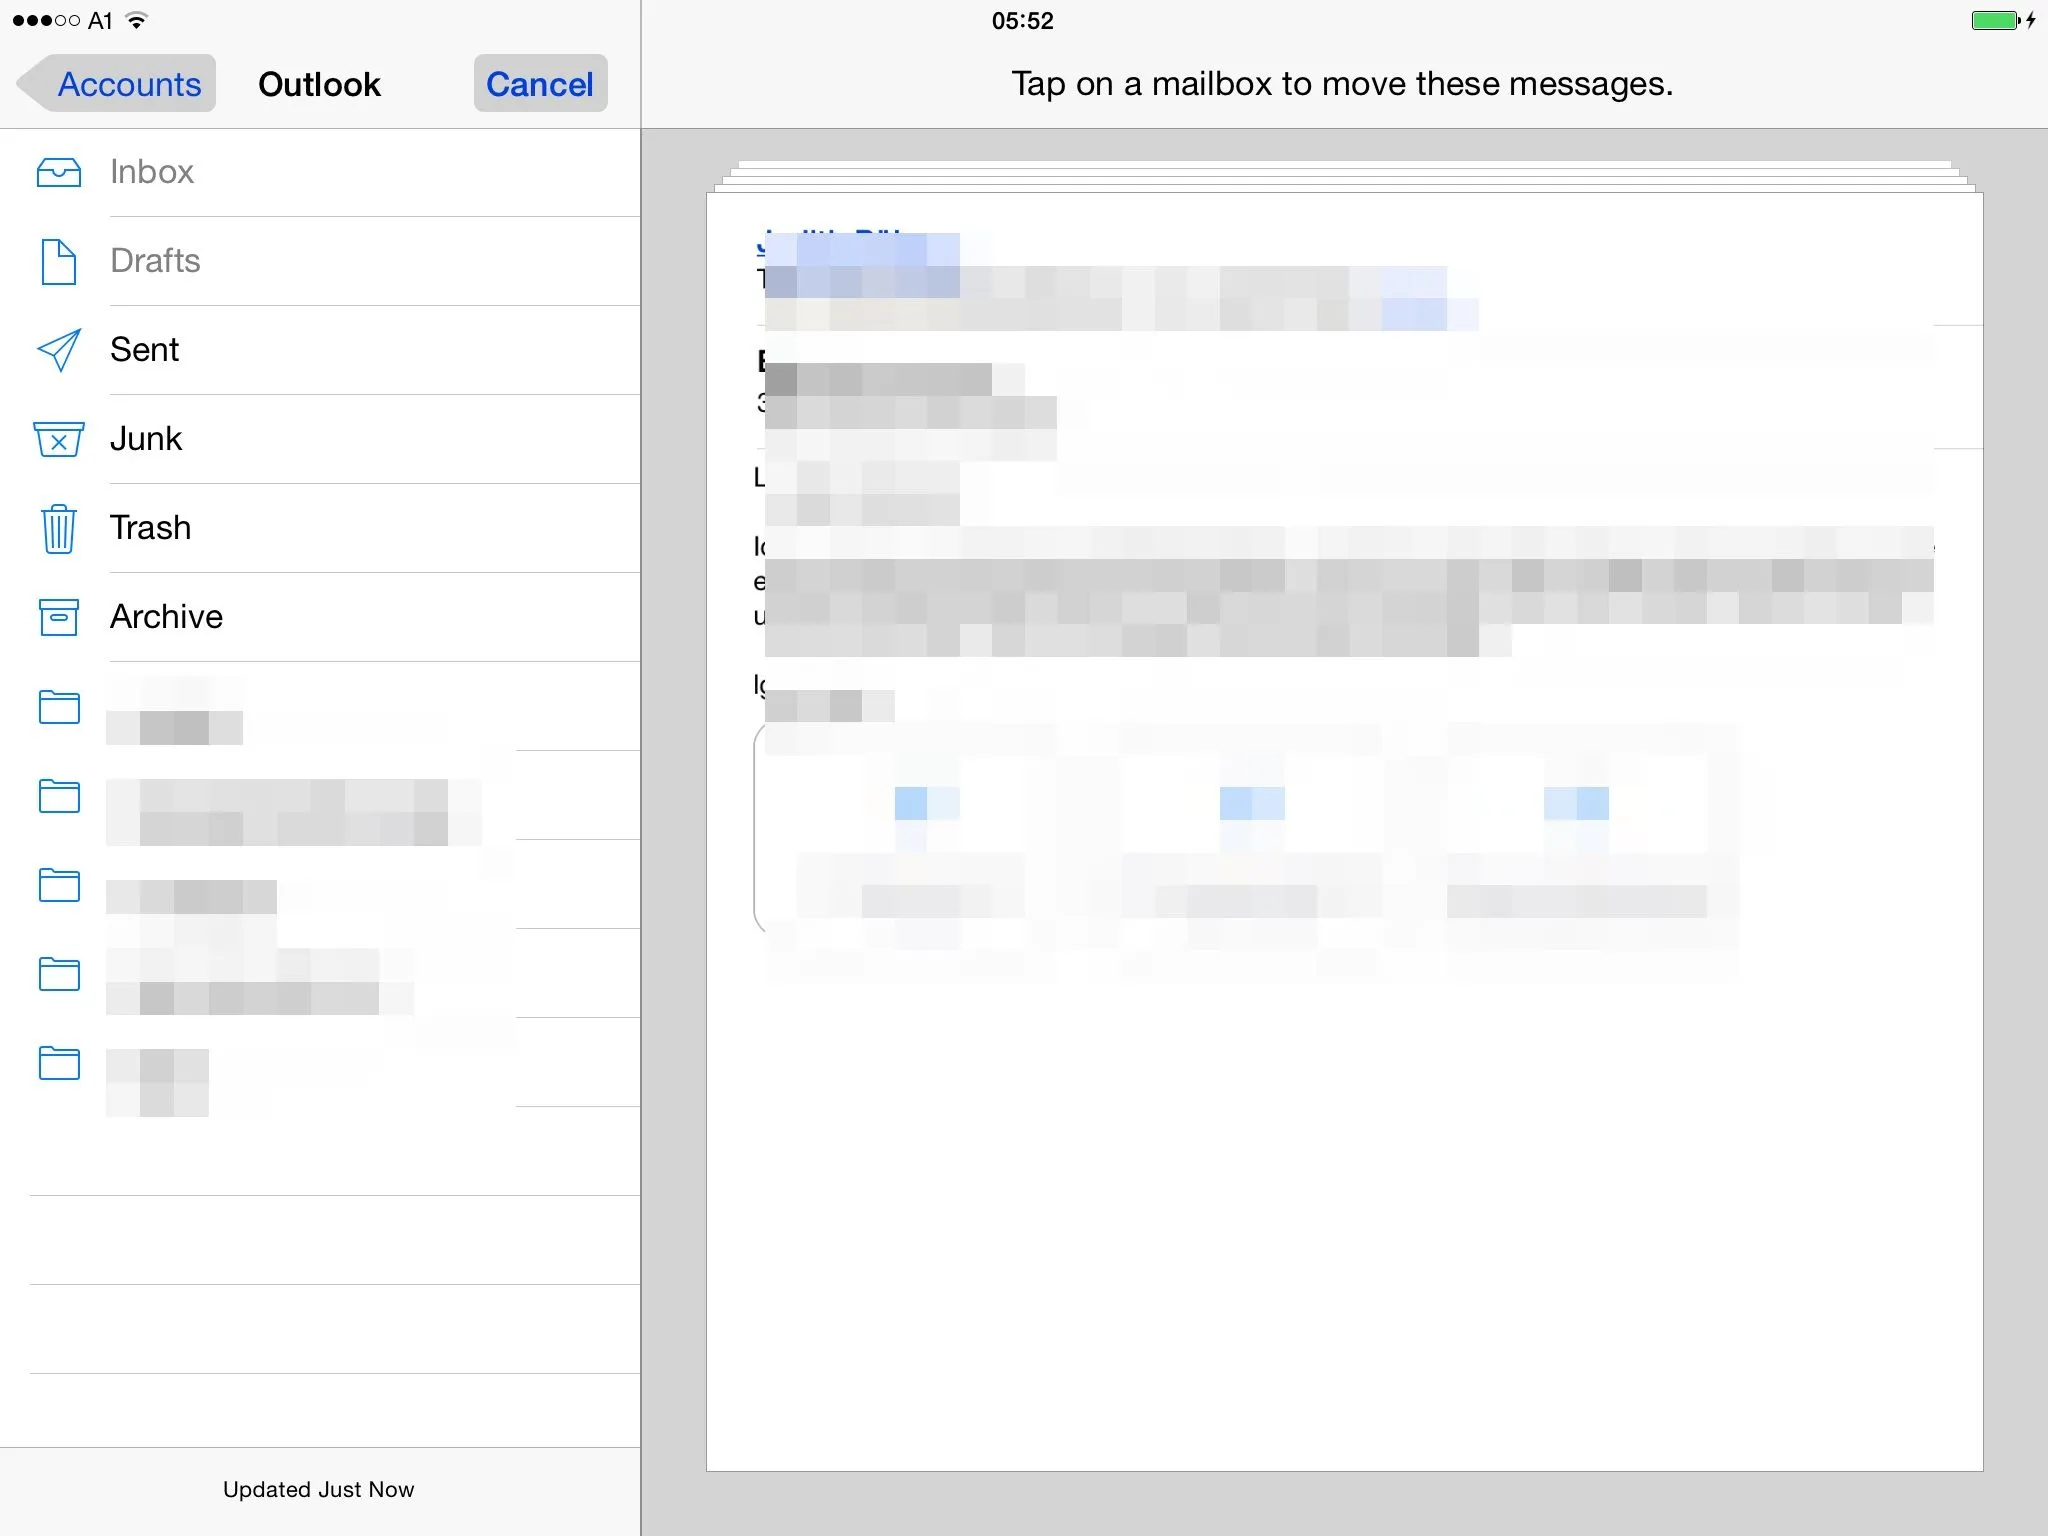The image size is (2048, 1536).
Task: Tap the first custom folder icon
Action: click(x=59, y=706)
